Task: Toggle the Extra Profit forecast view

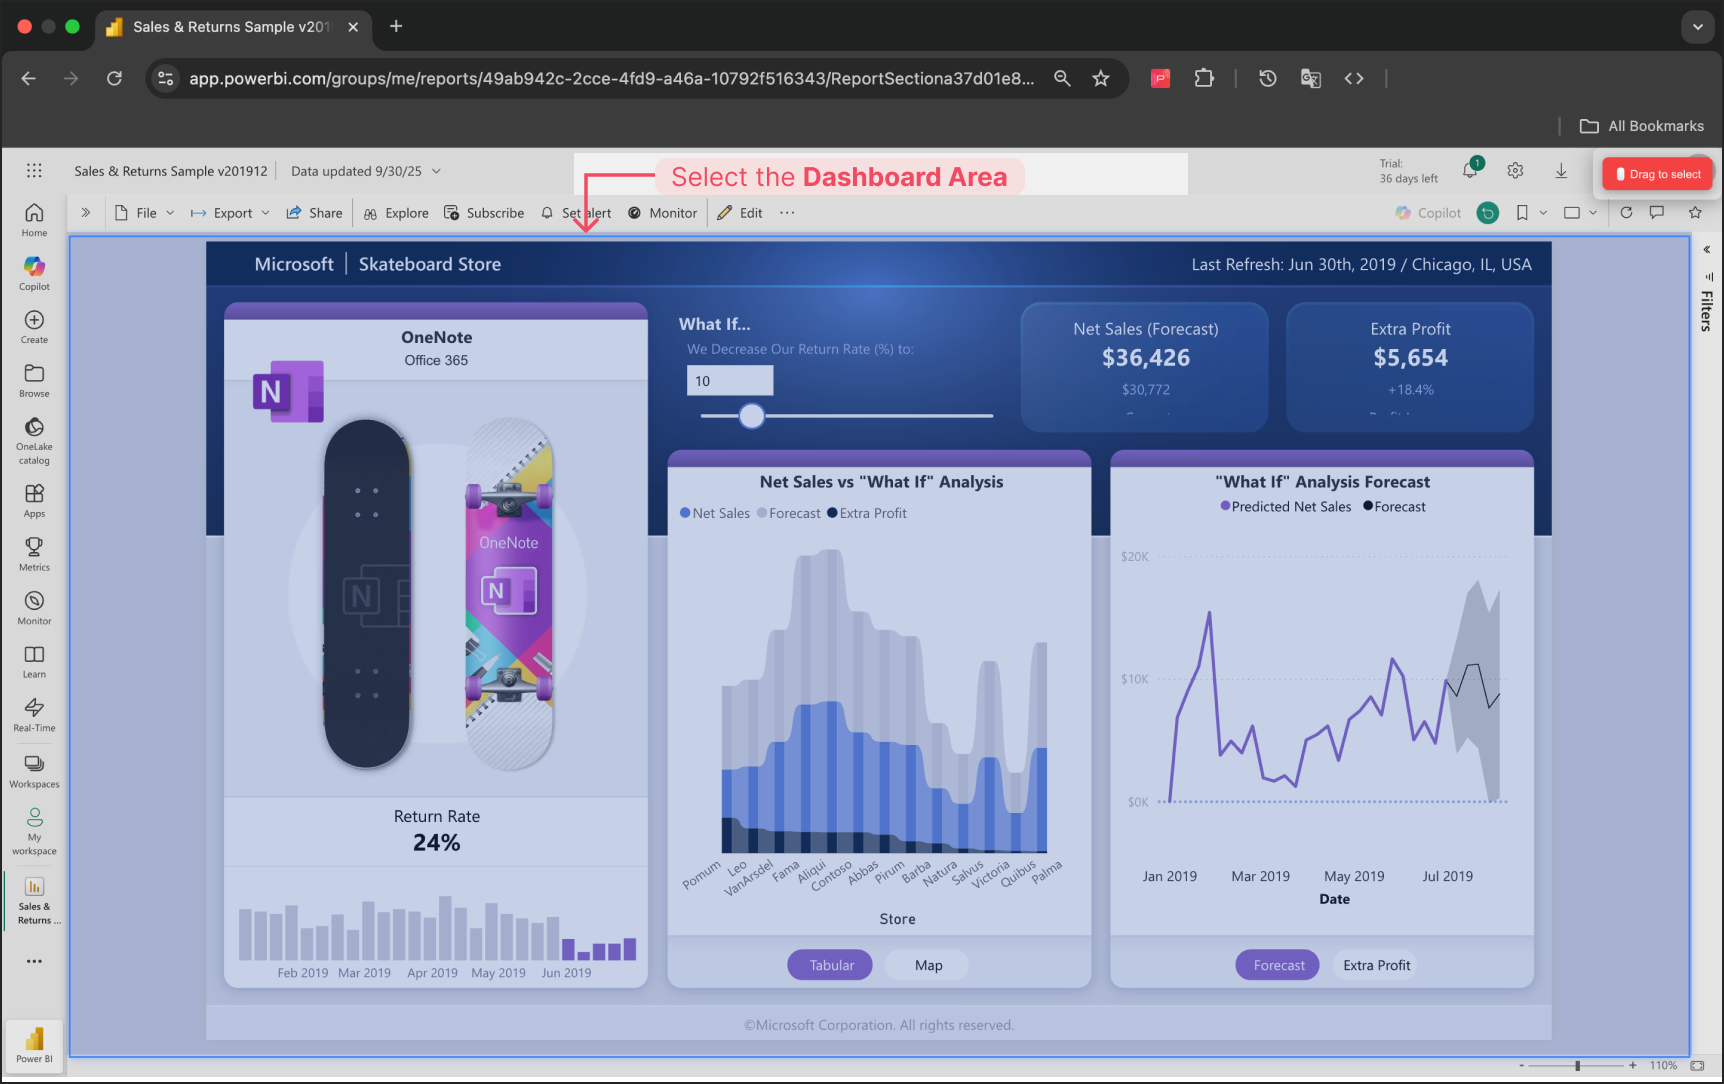Action: pyautogui.click(x=1376, y=965)
